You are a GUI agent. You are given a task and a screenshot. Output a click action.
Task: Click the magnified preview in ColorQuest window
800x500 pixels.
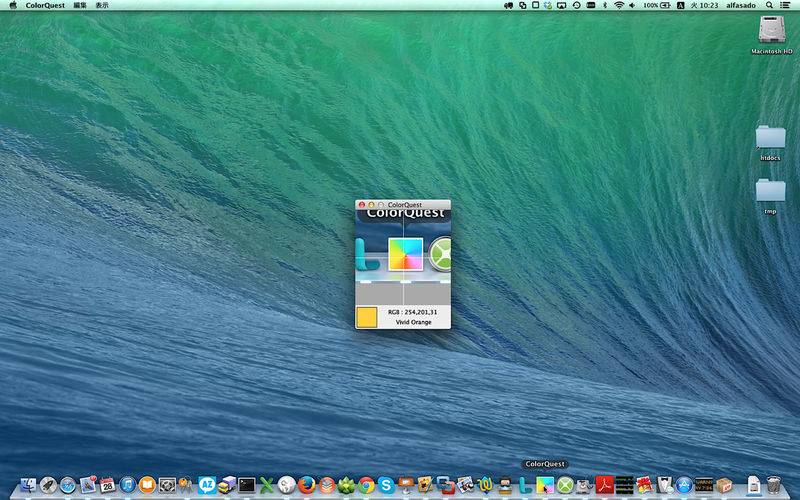click(403, 257)
